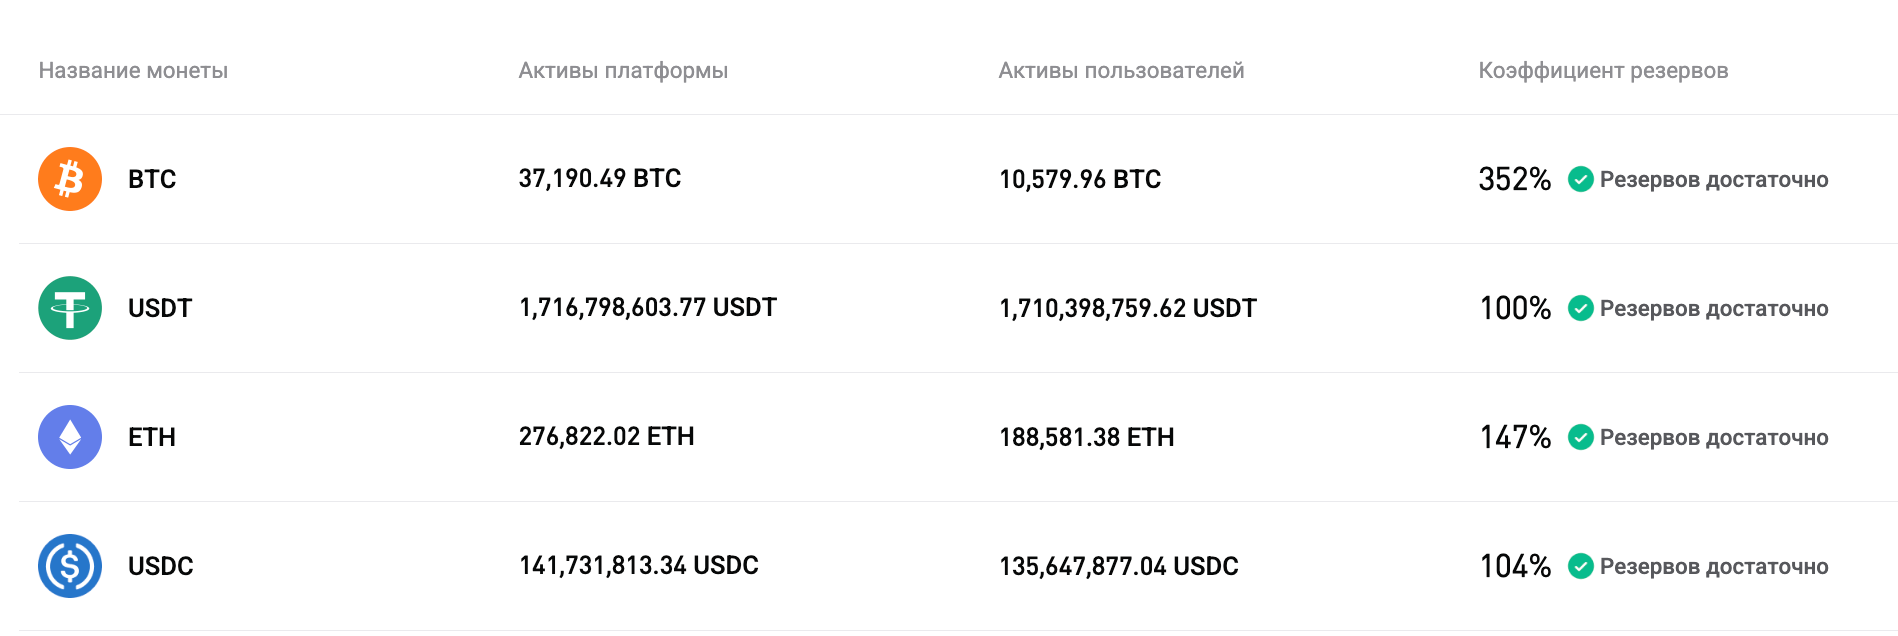Click 'Резервов достаточно' label for USDT
This screenshot has width=1898, height=636.
click(x=1714, y=309)
